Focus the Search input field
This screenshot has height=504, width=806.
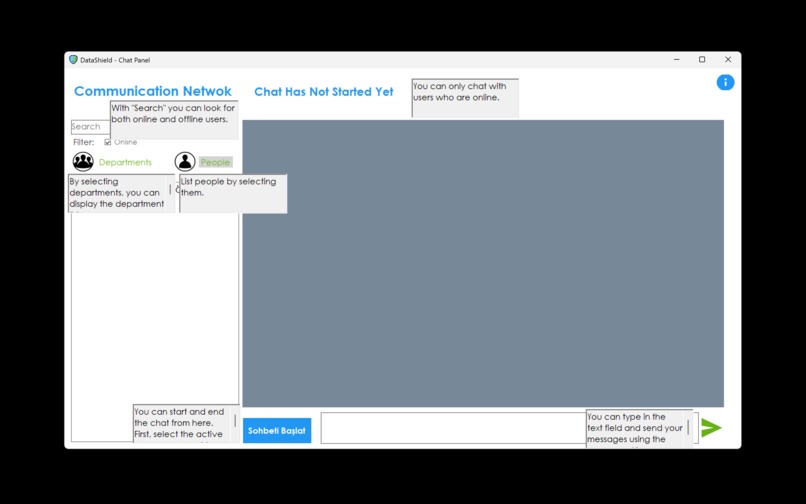(90, 127)
